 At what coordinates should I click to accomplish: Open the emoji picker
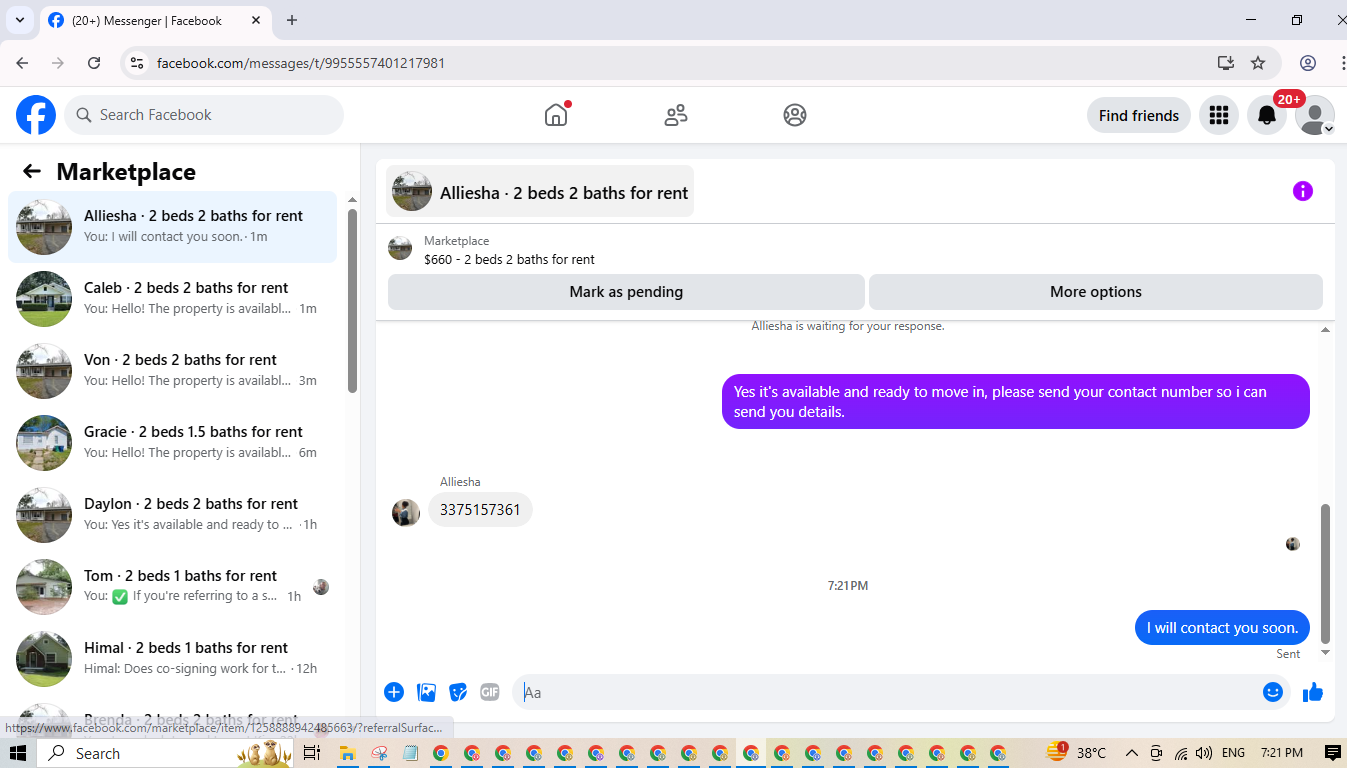(1273, 692)
